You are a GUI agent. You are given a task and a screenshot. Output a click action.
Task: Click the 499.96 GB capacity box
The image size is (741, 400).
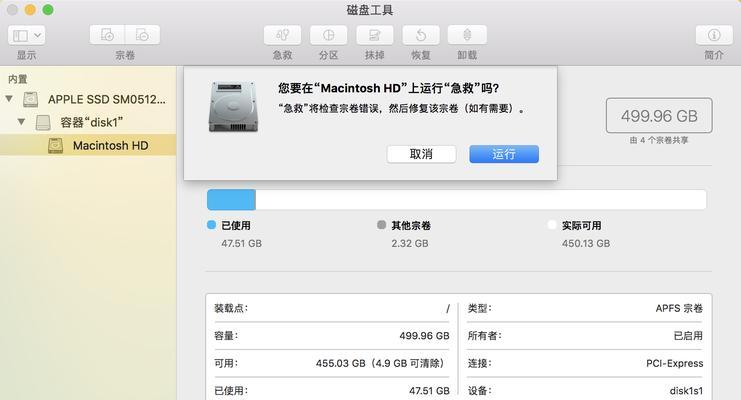click(659, 116)
